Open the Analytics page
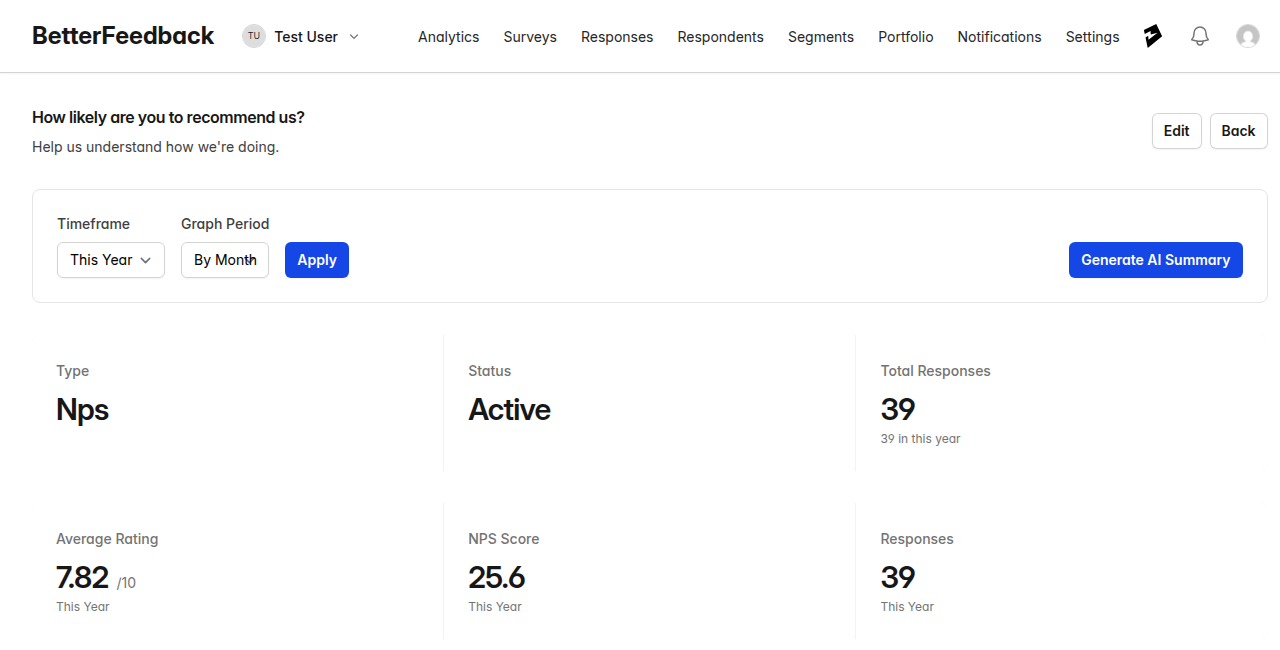The width and height of the screenshot is (1280, 650). coord(448,37)
